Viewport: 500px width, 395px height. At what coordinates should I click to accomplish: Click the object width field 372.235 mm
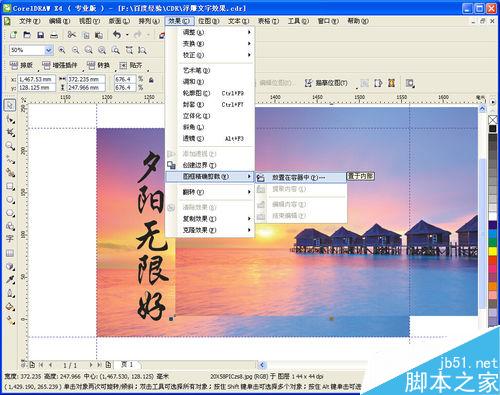point(86,79)
